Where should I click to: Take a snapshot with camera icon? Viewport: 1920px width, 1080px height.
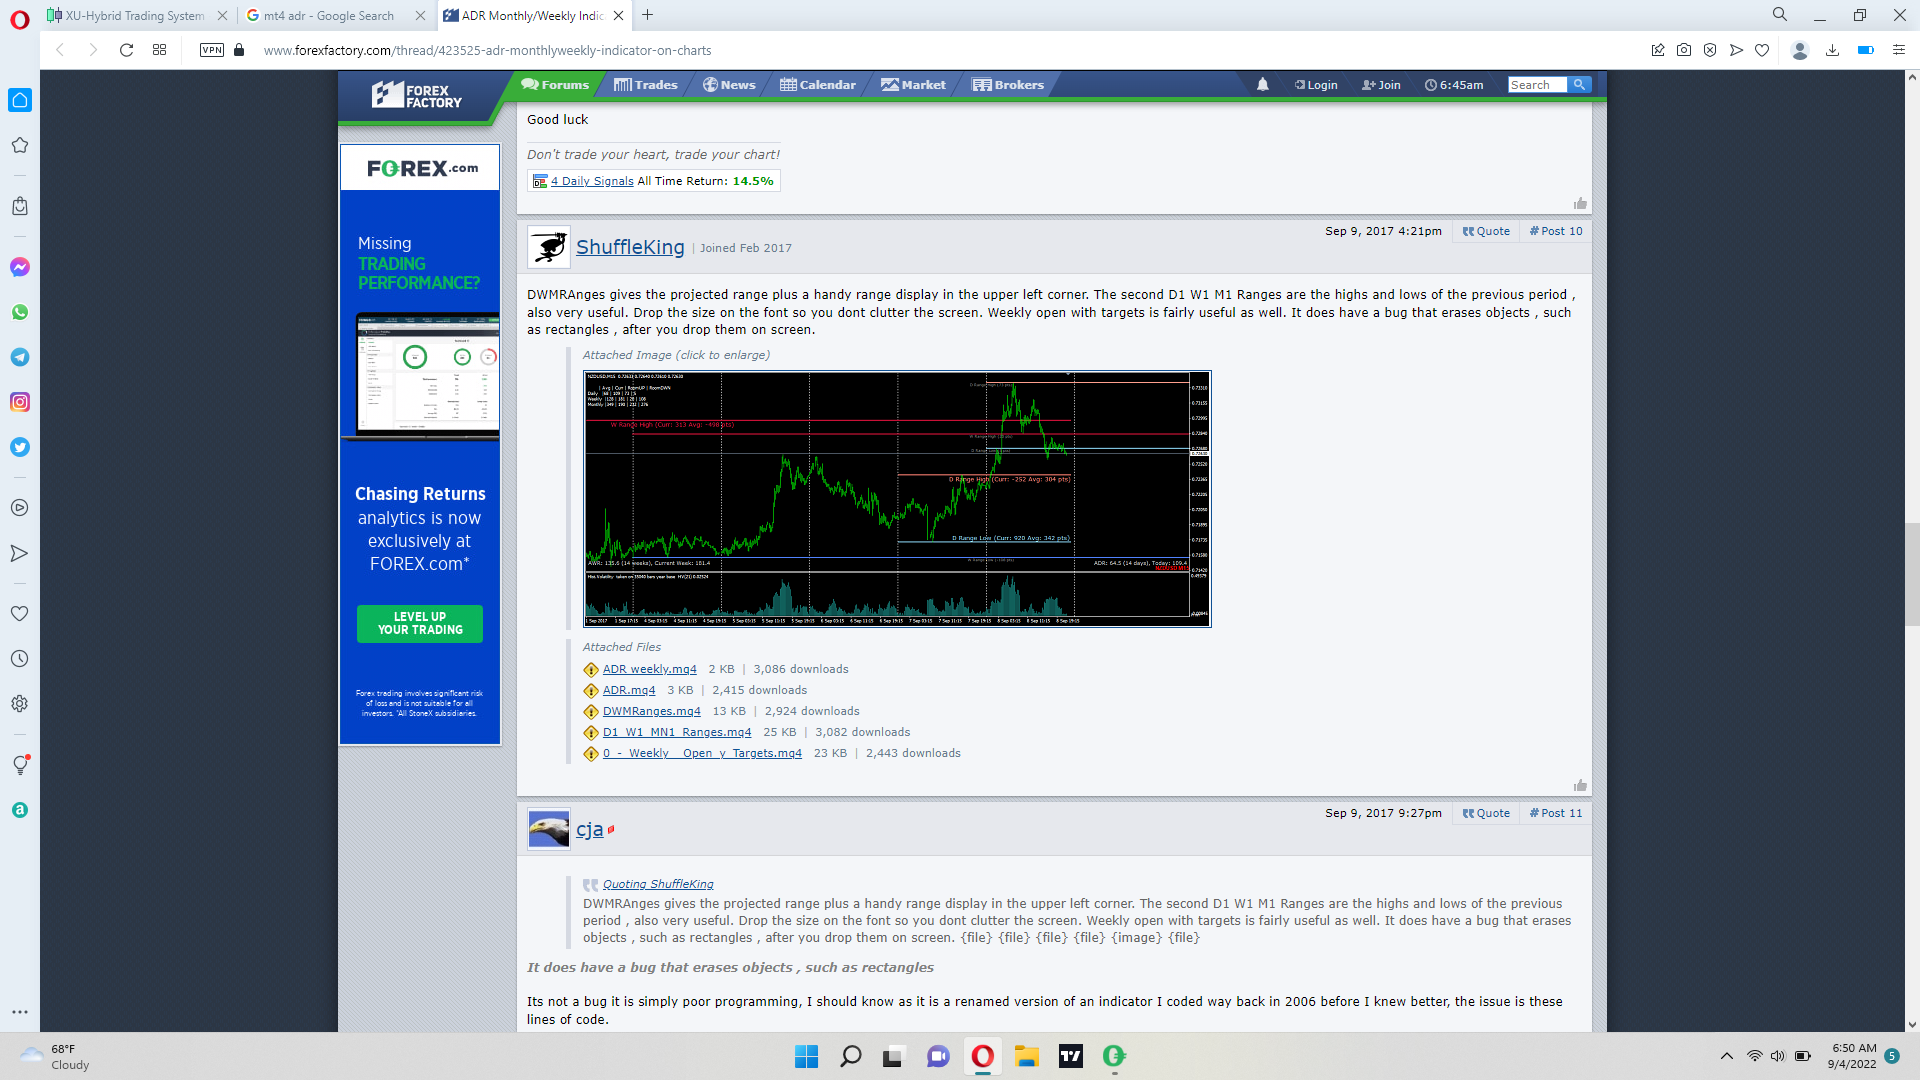click(x=1684, y=50)
